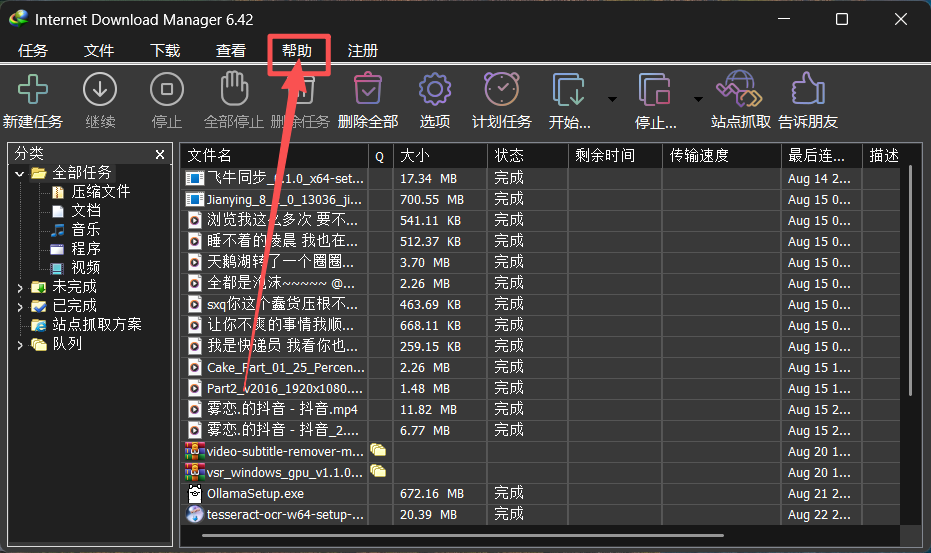Expand the 未完成 tree node
Viewport: 931px width, 553px height.
tap(20, 288)
